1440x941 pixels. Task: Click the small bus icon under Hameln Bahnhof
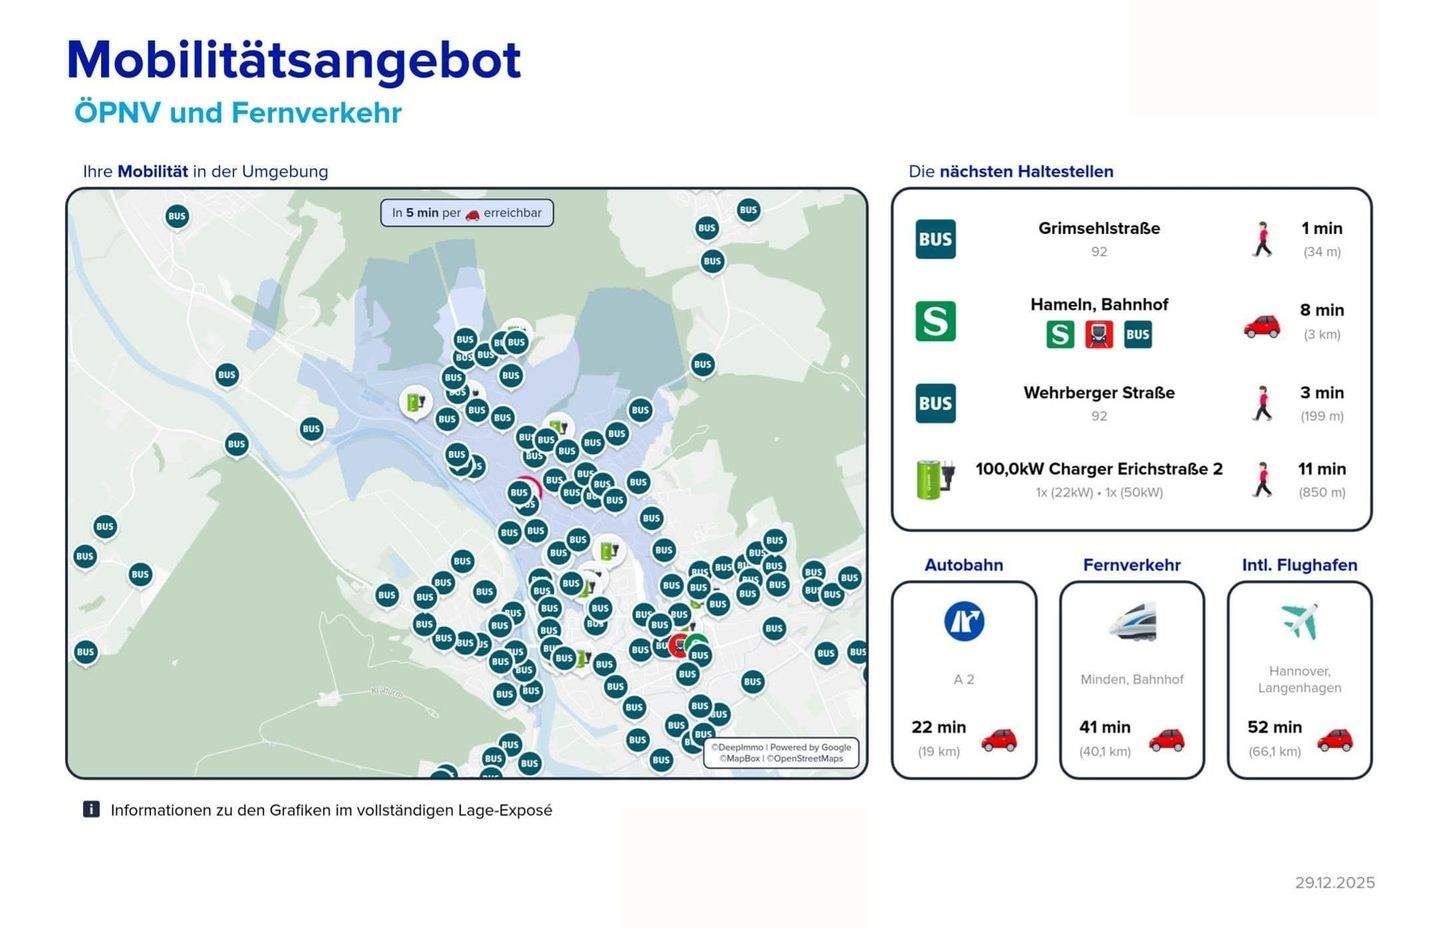(1138, 334)
